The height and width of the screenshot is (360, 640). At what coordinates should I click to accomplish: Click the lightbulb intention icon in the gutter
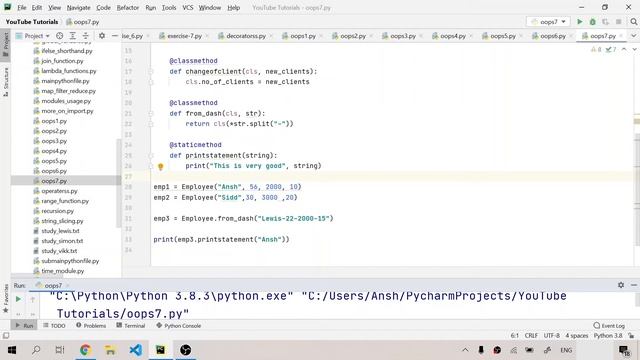pyautogui.click(x=160, y=167)
